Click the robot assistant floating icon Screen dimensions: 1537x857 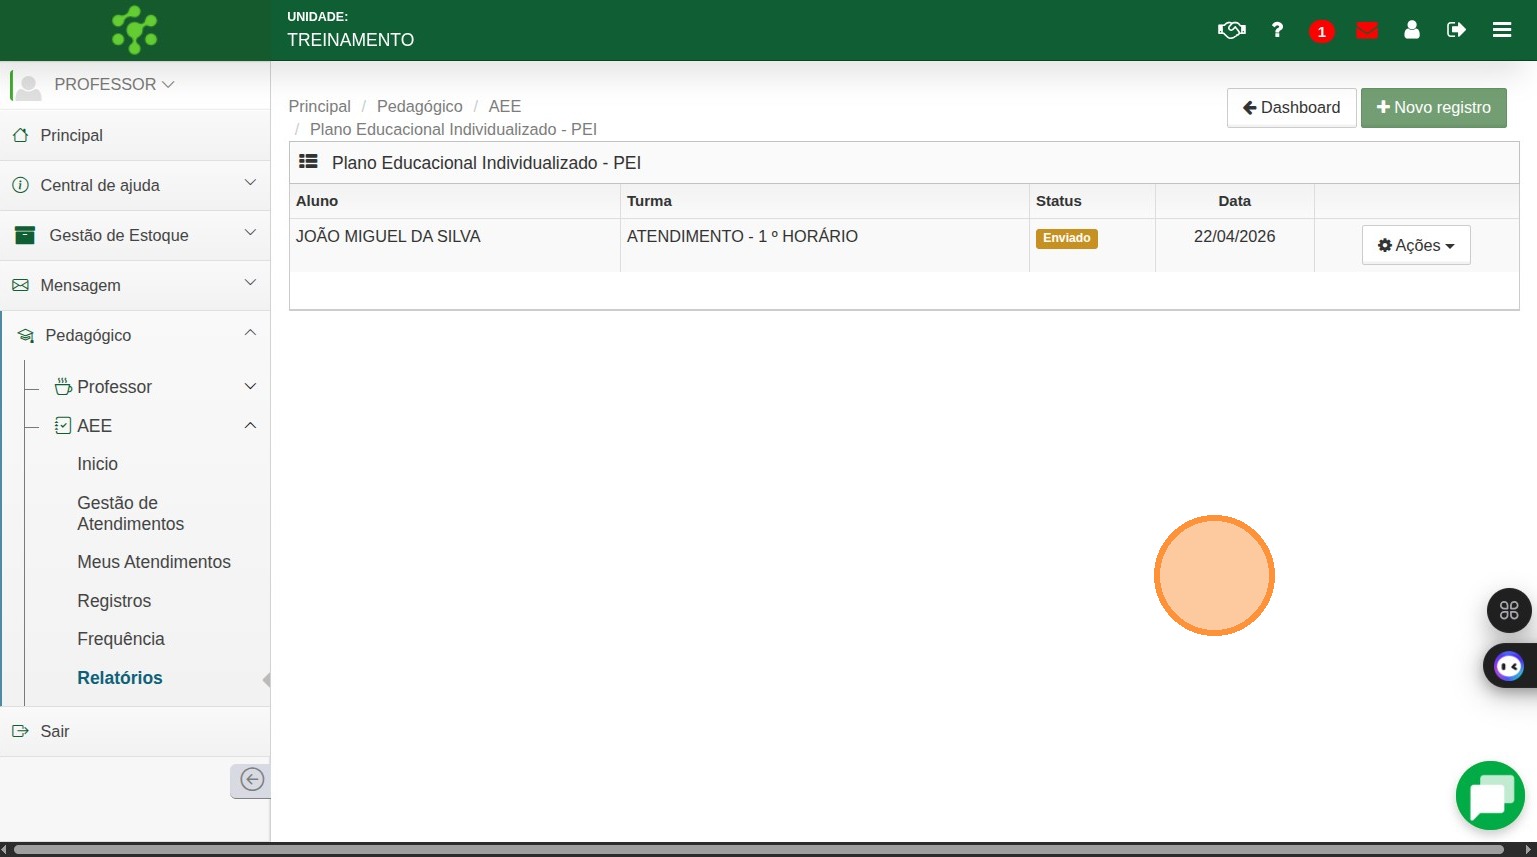(1509, 666)
